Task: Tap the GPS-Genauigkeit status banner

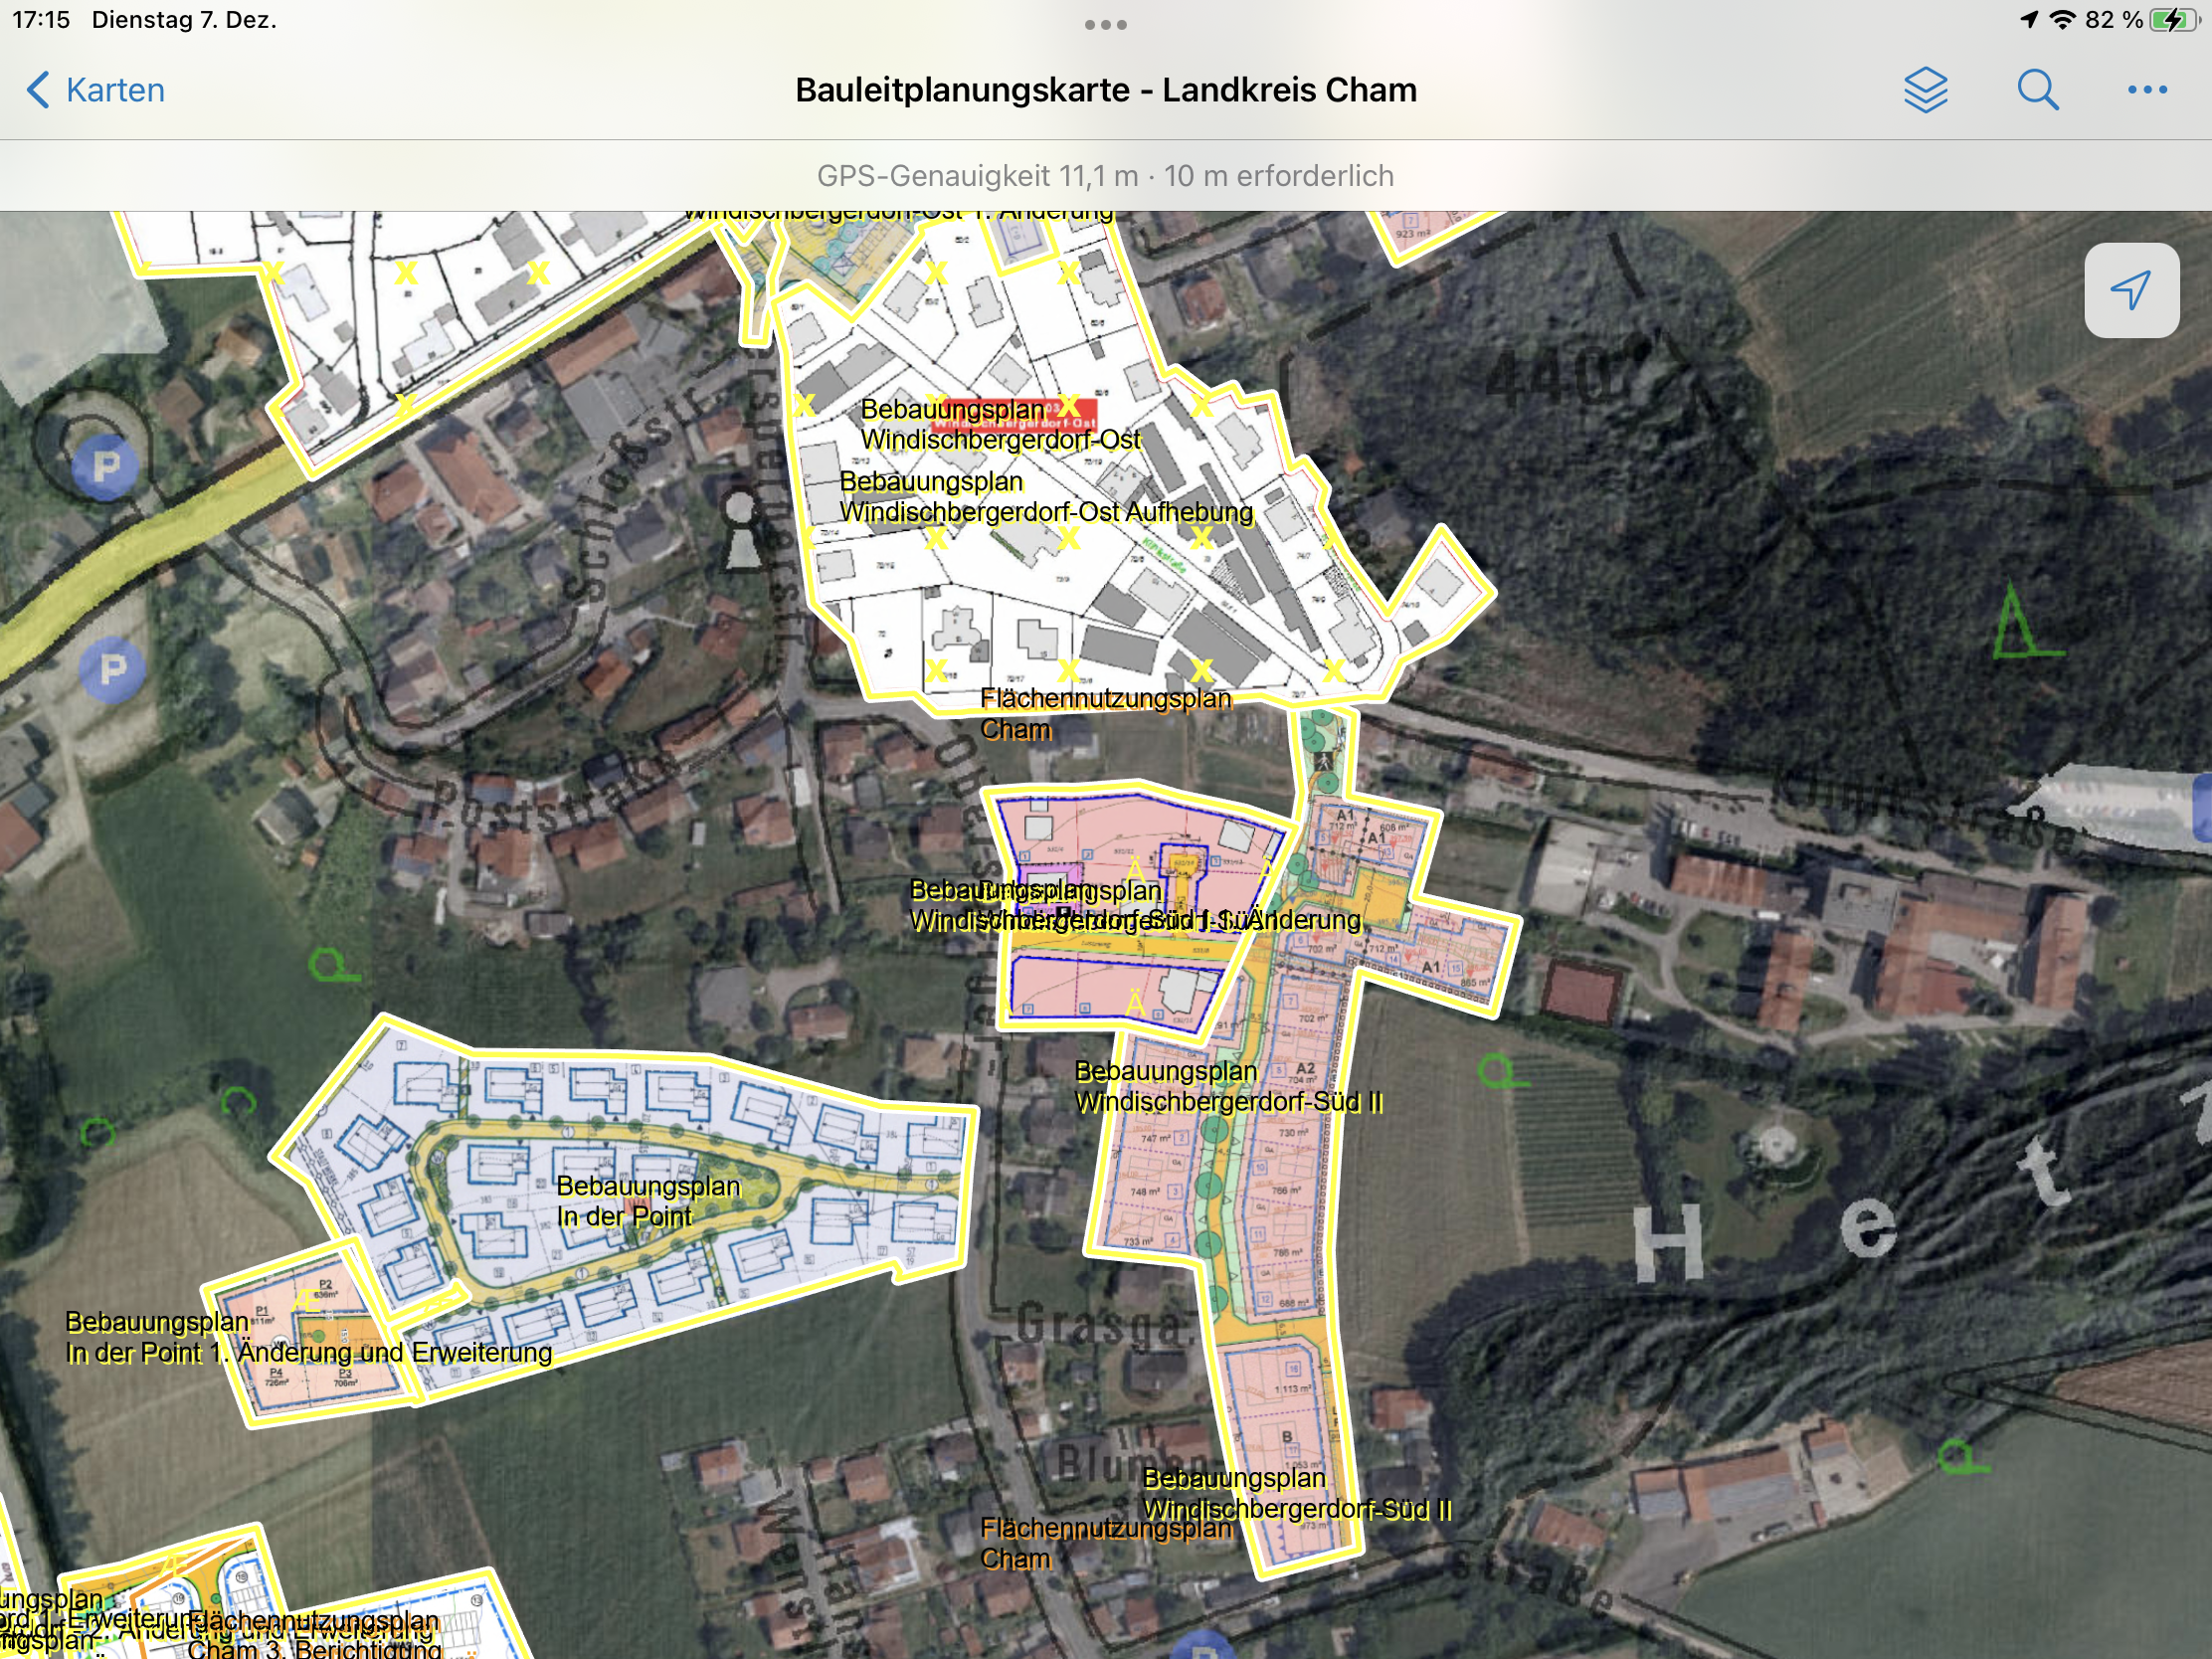Action: [x=1105, y=176]
